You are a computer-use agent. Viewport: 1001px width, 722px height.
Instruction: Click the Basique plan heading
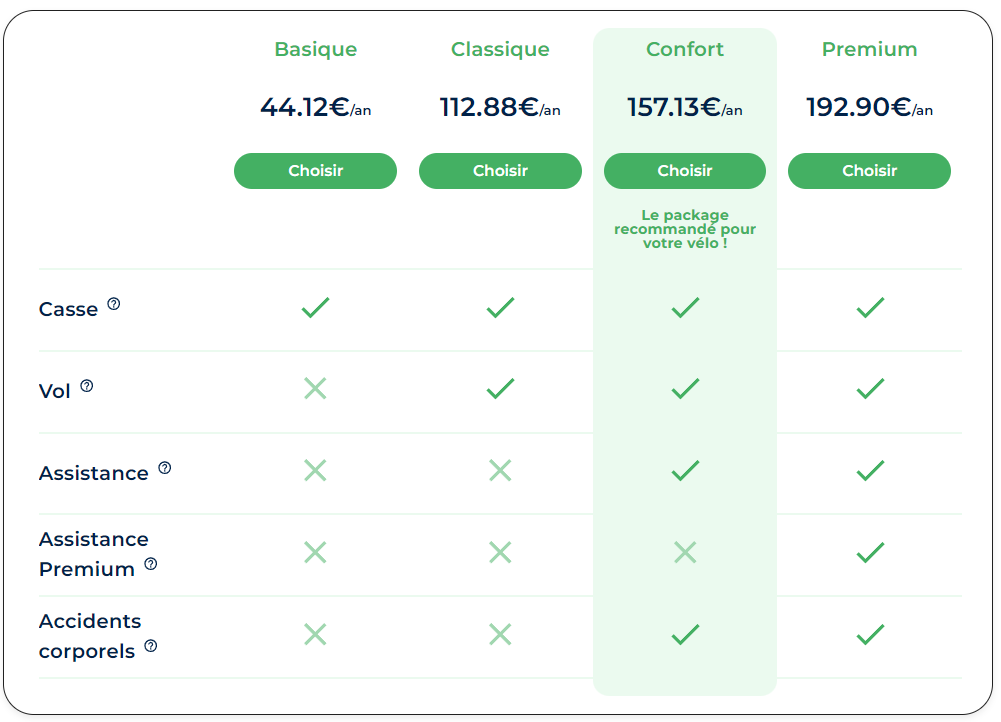tap(315, 49)
